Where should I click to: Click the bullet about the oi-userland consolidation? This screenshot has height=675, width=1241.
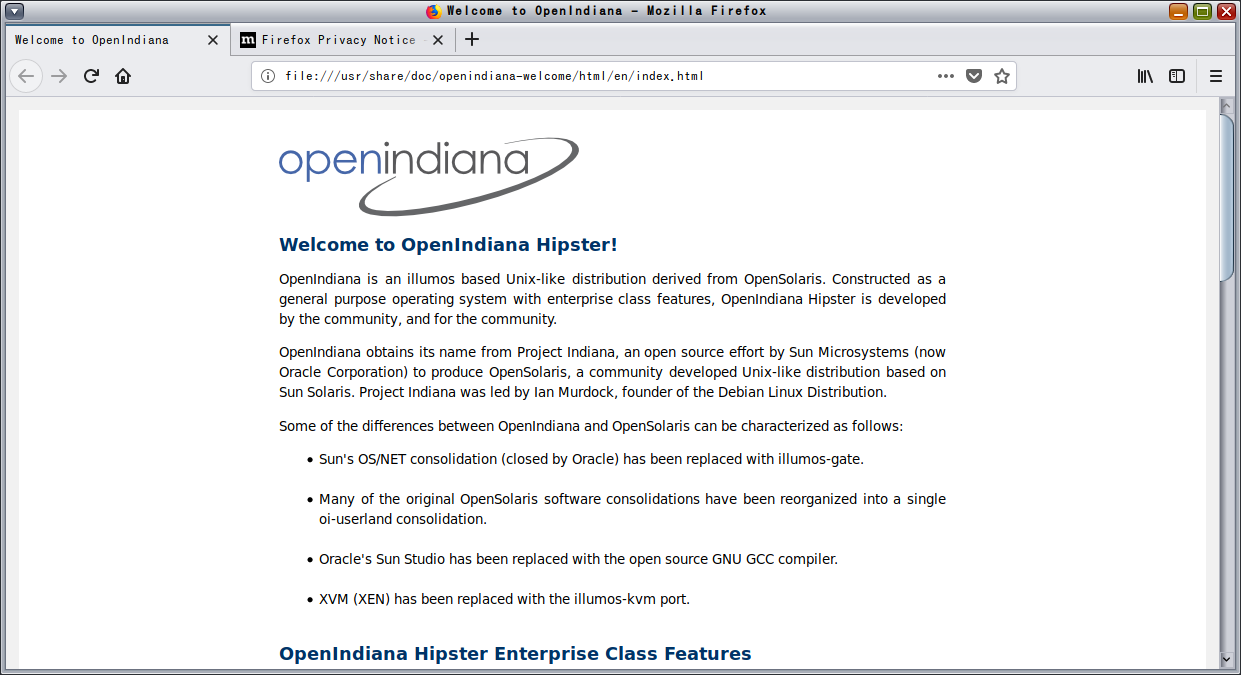632,509
